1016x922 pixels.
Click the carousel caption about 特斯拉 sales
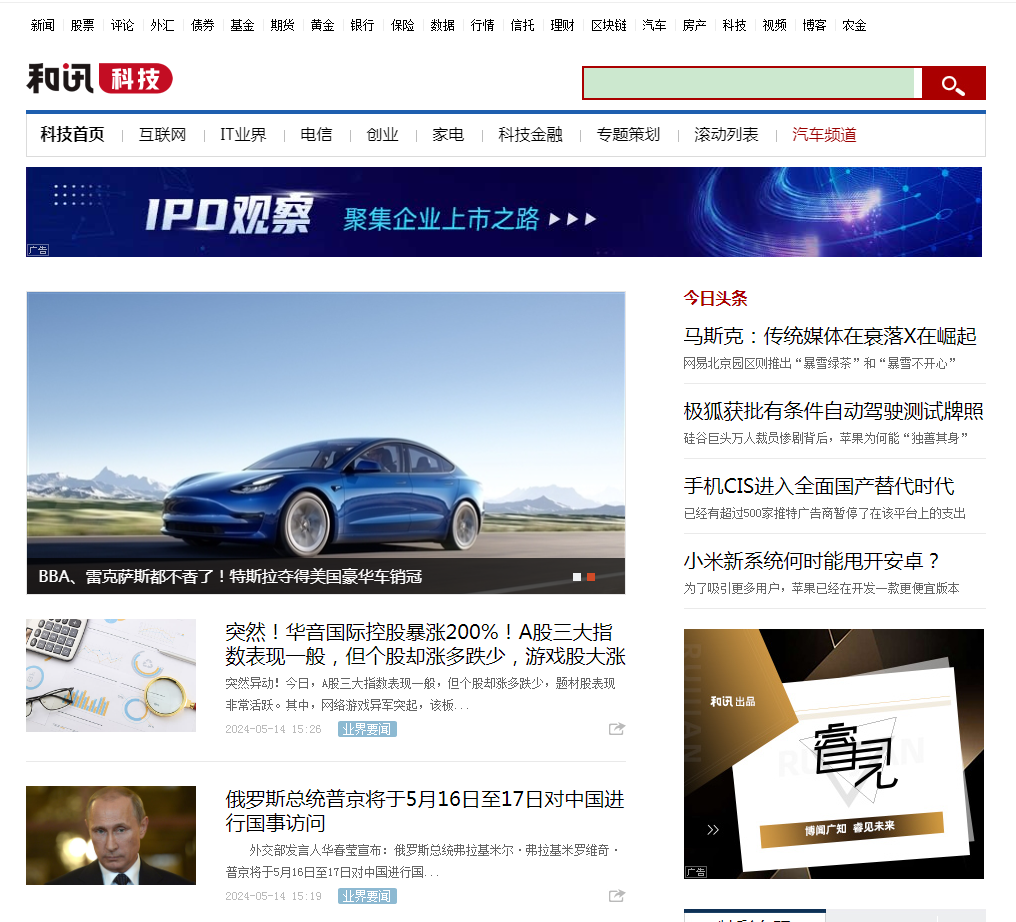tap(230, 576)
